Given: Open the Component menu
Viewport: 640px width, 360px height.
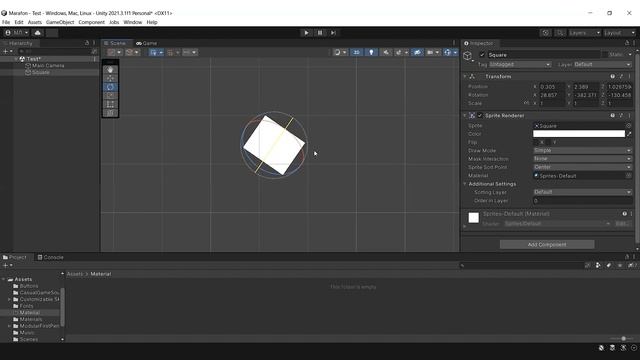Looking at the screenshot, I should (x=91, y=22).
